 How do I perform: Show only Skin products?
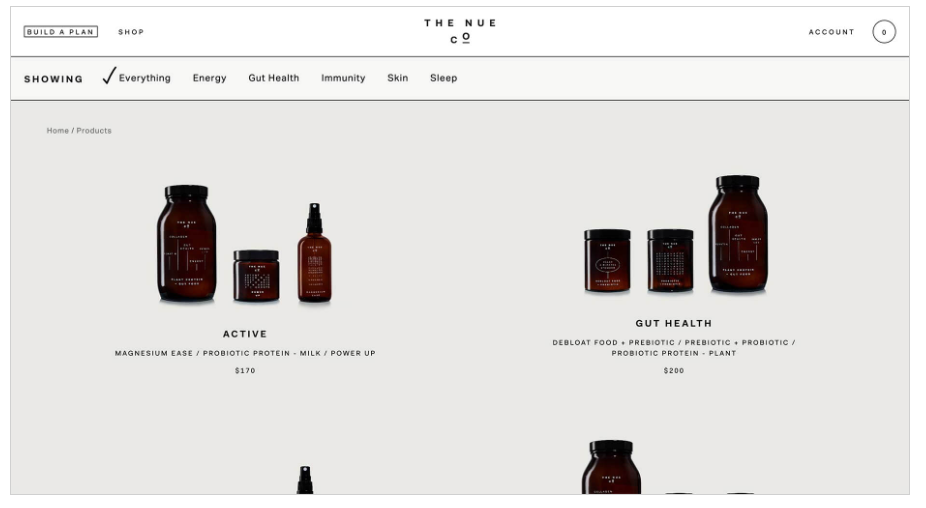397,78
